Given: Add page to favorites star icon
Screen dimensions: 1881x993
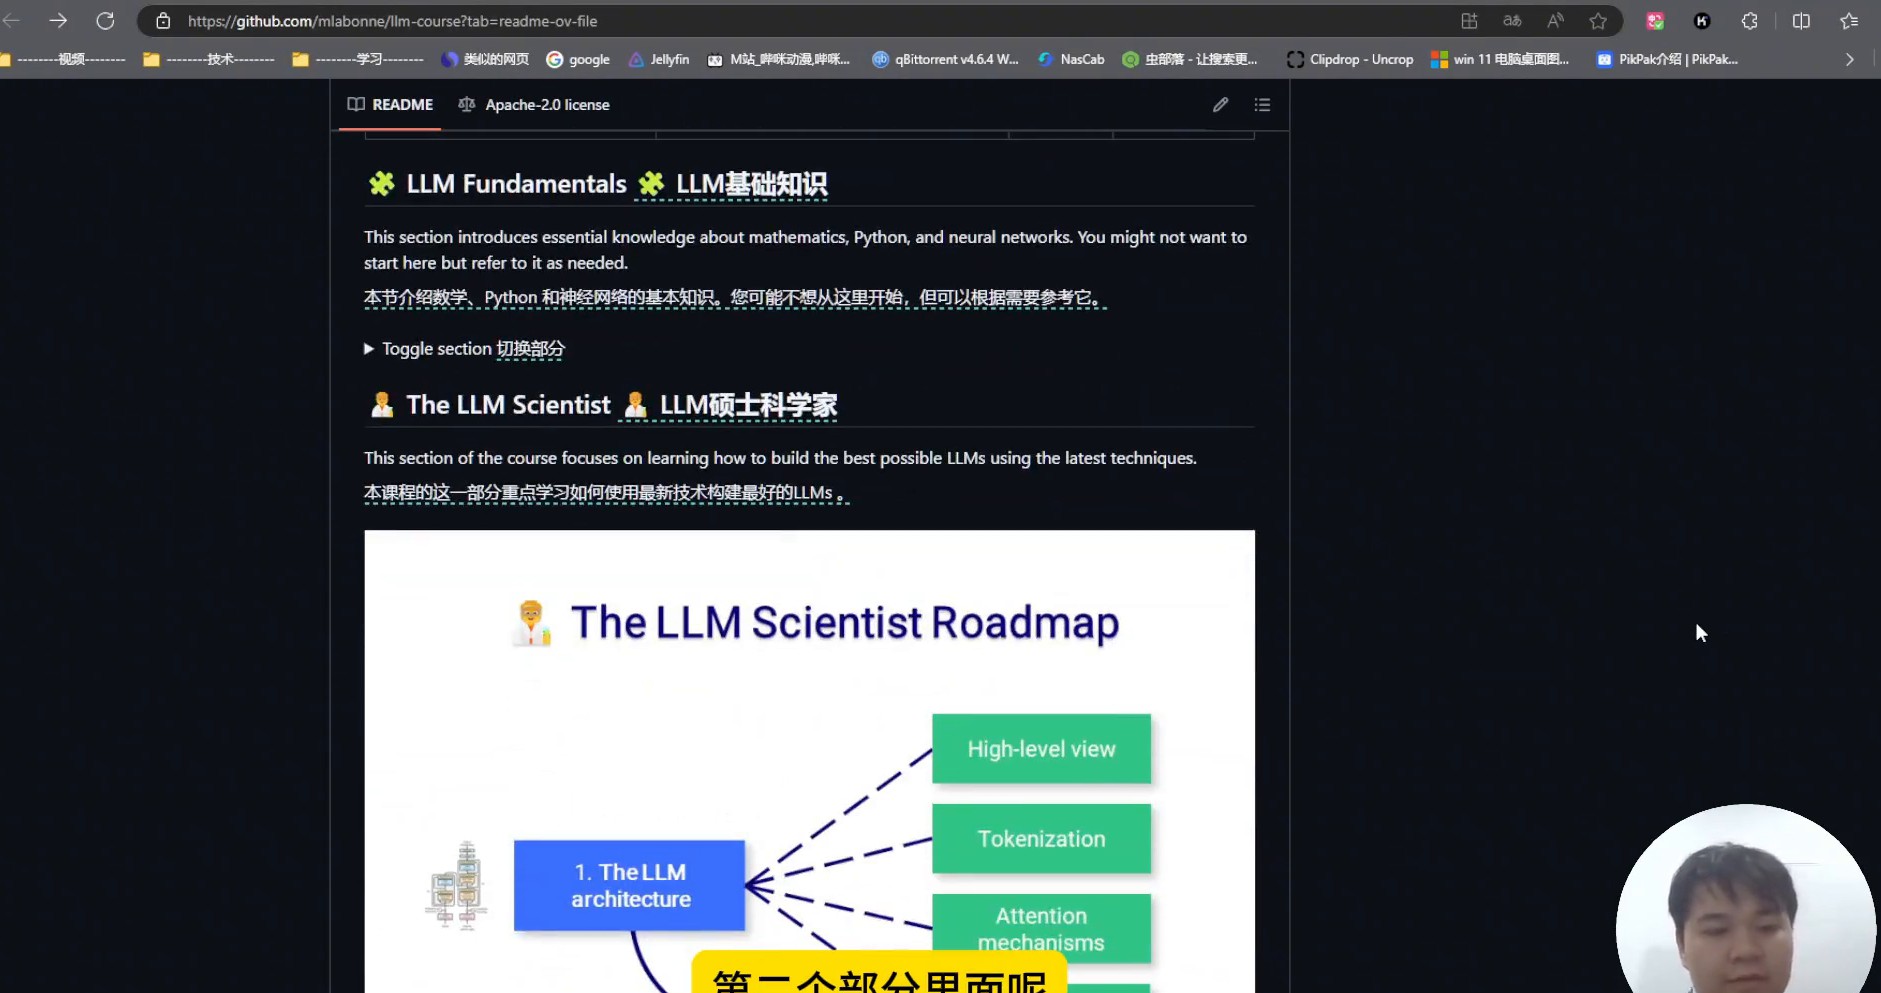Looking at the screenshot, I should click(x=1598, y=21).
